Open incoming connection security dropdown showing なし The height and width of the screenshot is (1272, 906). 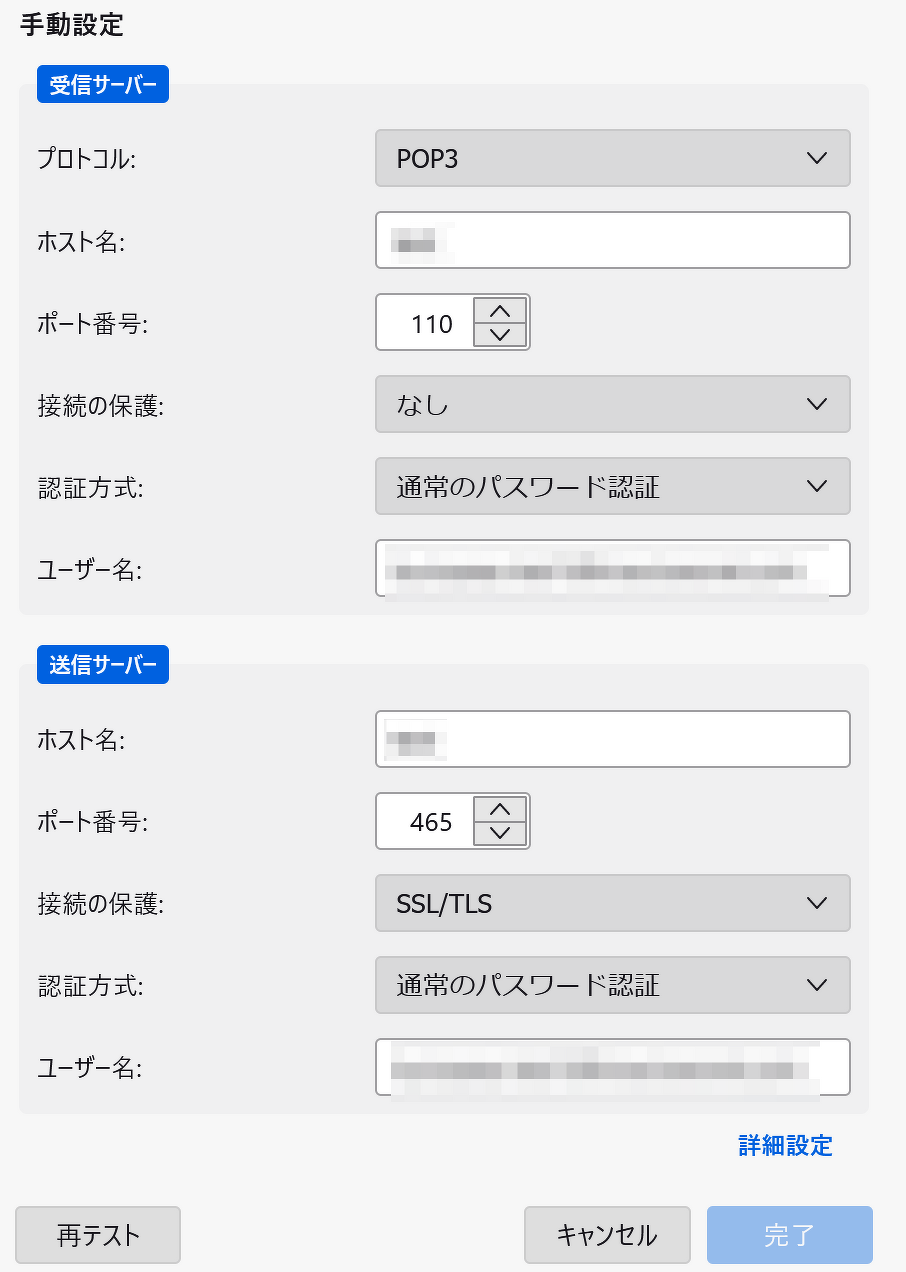(612, 404)
